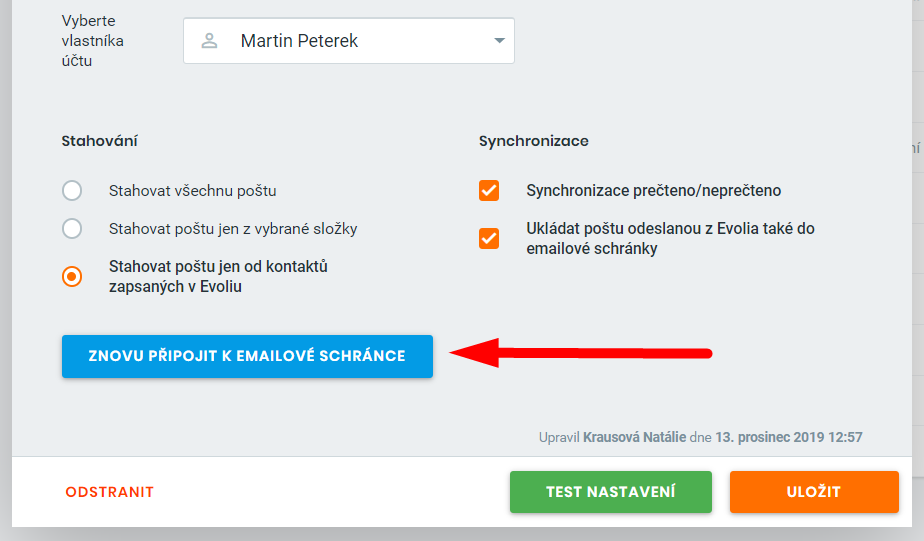Click the Stahovat všechnu poštu label text
924x541 pixels.
pyautogui.click(x=193, y=191)
